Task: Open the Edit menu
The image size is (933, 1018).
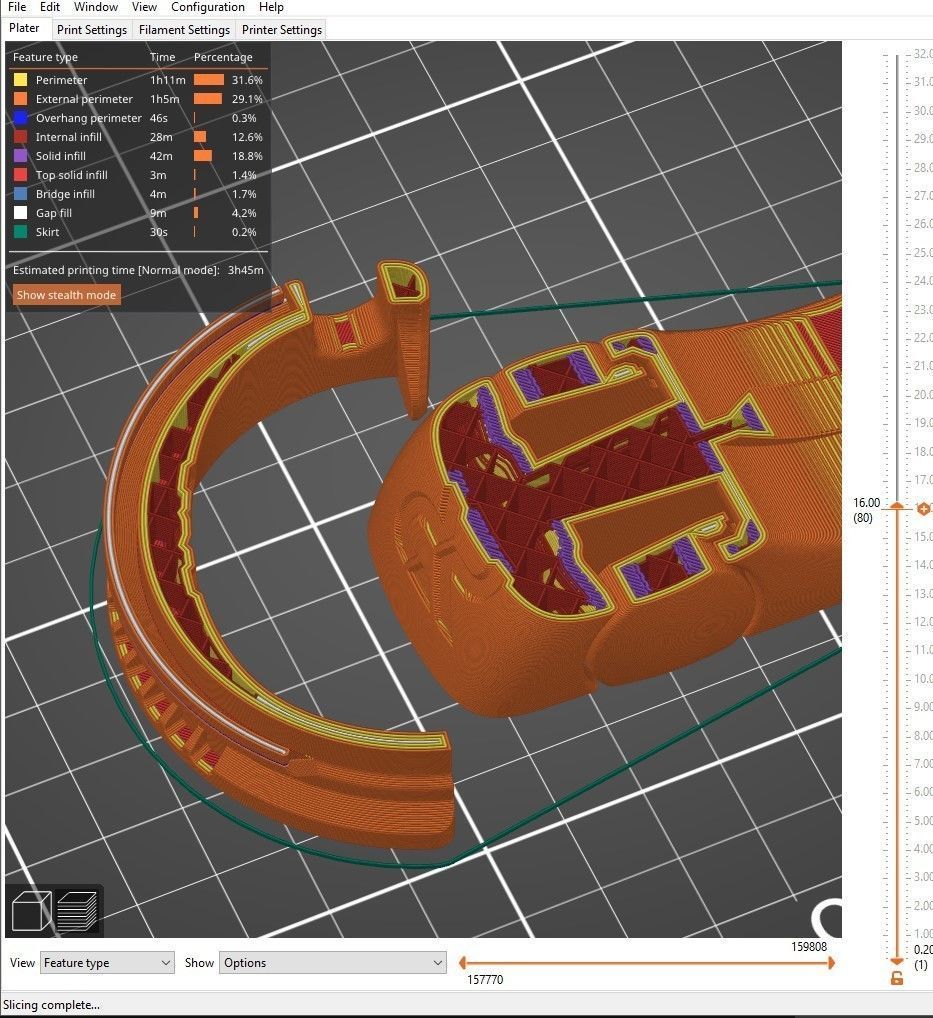Action: click(49, 6)
